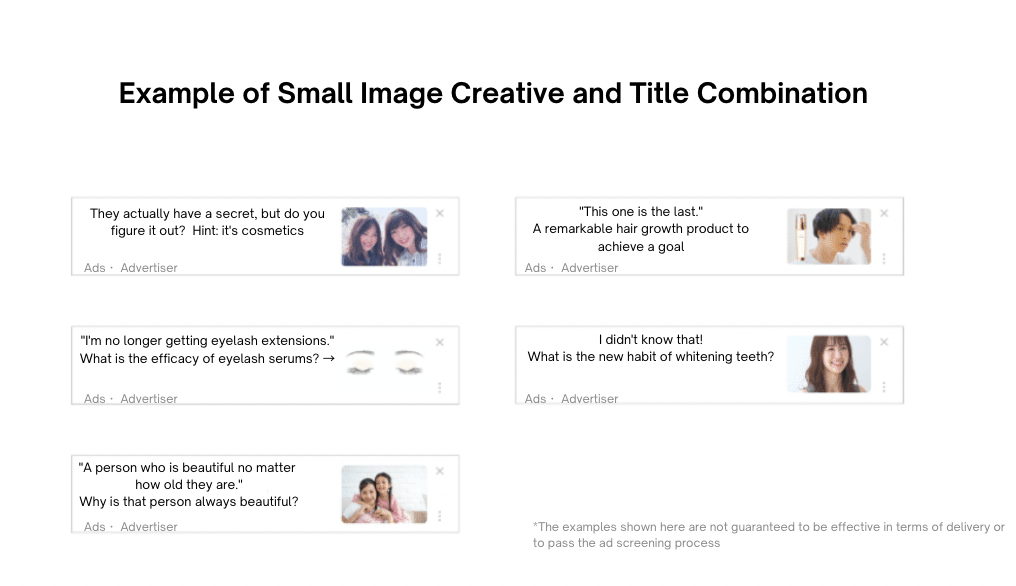Click the two women photo thumbnail

(384, 237)
